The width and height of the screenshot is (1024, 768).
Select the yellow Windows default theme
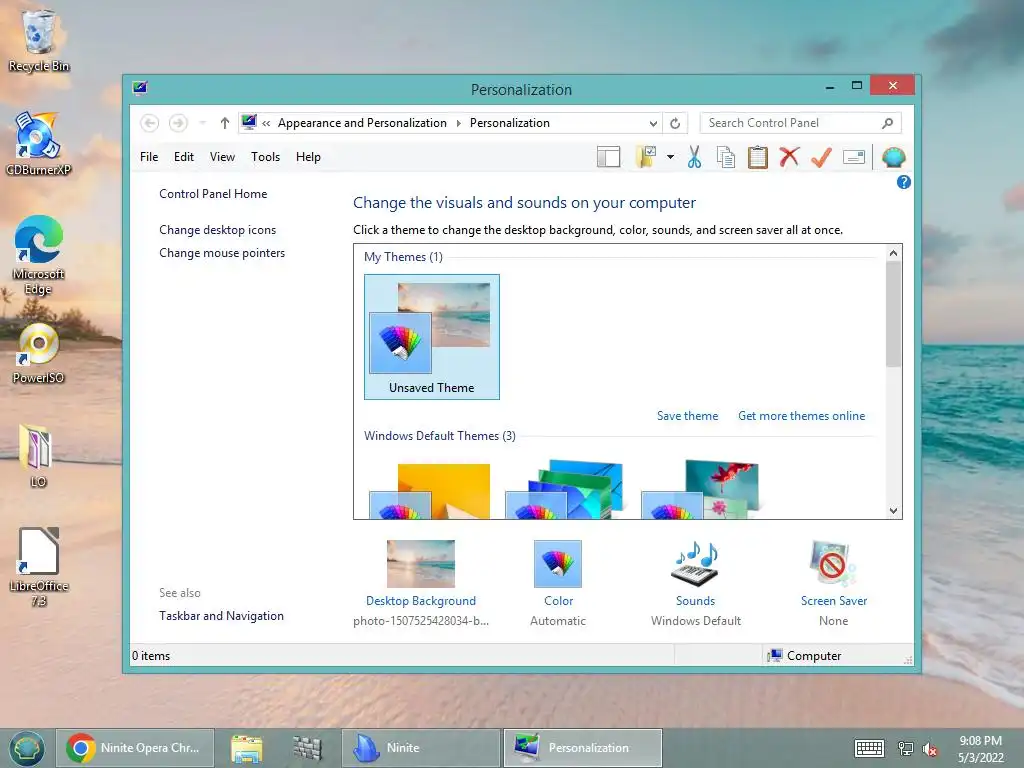tap(430, 491)
